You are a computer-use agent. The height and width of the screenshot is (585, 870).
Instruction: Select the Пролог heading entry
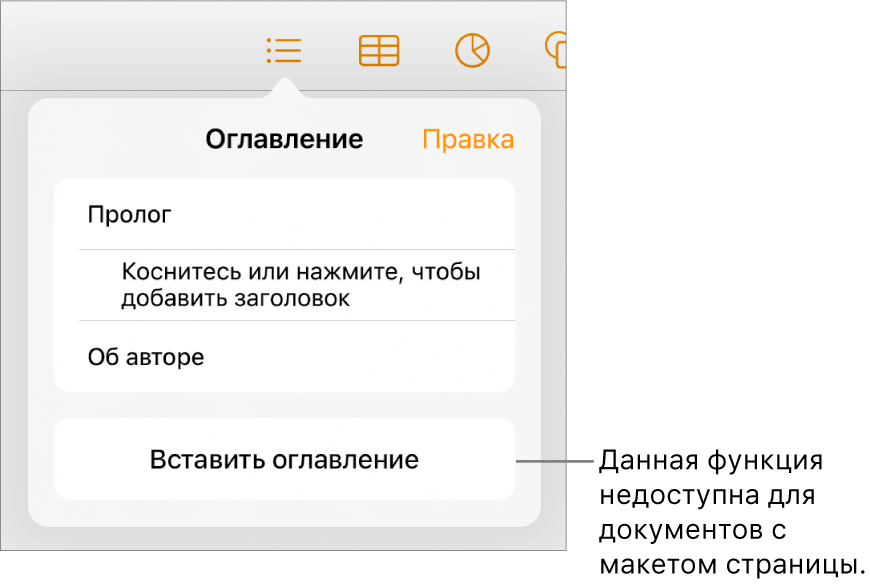pyautogui.click(x=285, y=214)
